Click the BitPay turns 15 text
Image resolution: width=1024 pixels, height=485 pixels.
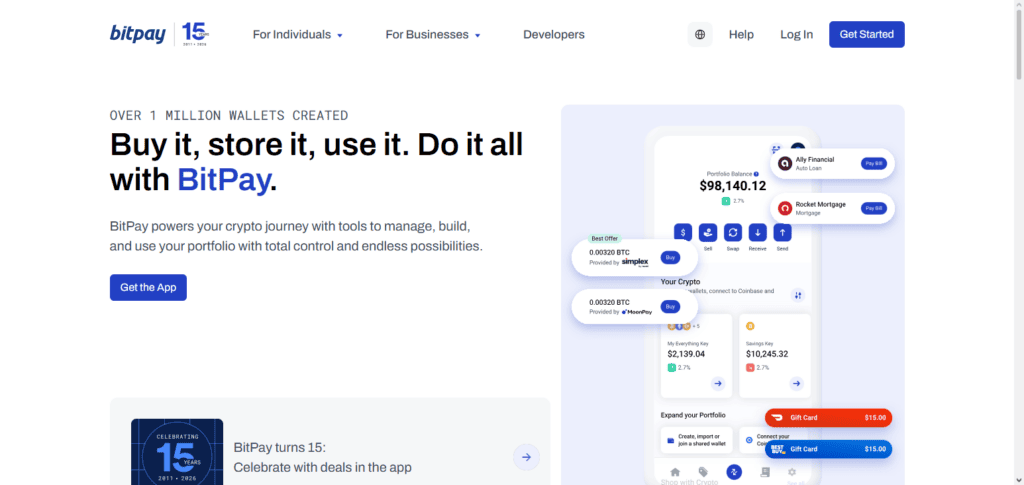(280, 447)
